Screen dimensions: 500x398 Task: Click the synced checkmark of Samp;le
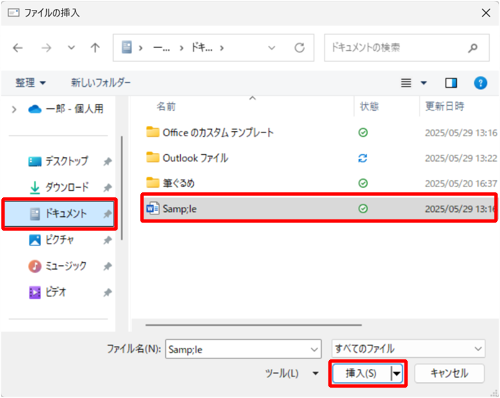click(363, 208)
